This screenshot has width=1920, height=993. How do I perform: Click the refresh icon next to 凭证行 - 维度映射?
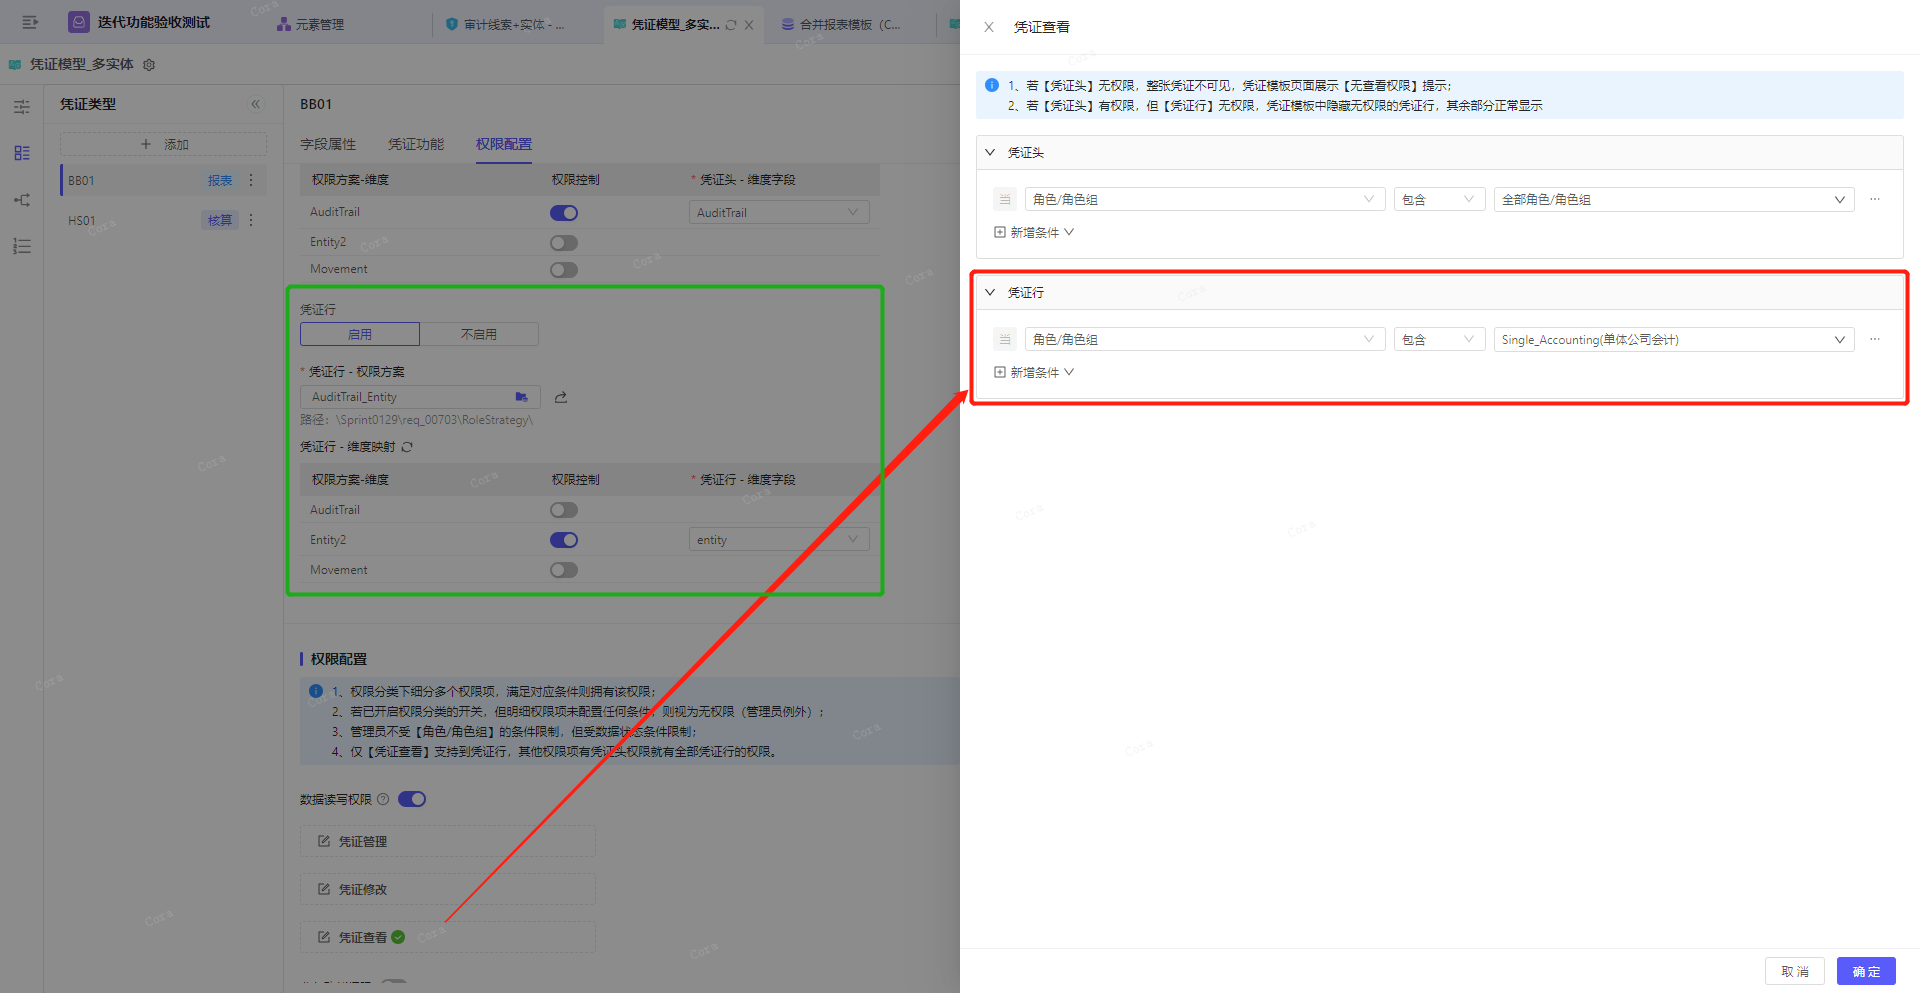coord(407,447)
